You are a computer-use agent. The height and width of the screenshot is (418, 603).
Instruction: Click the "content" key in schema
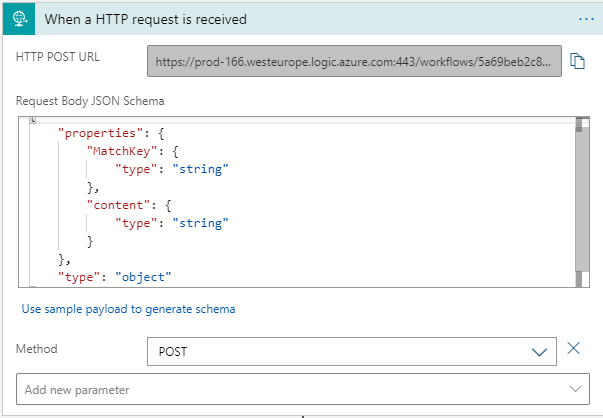coord(118,205)
